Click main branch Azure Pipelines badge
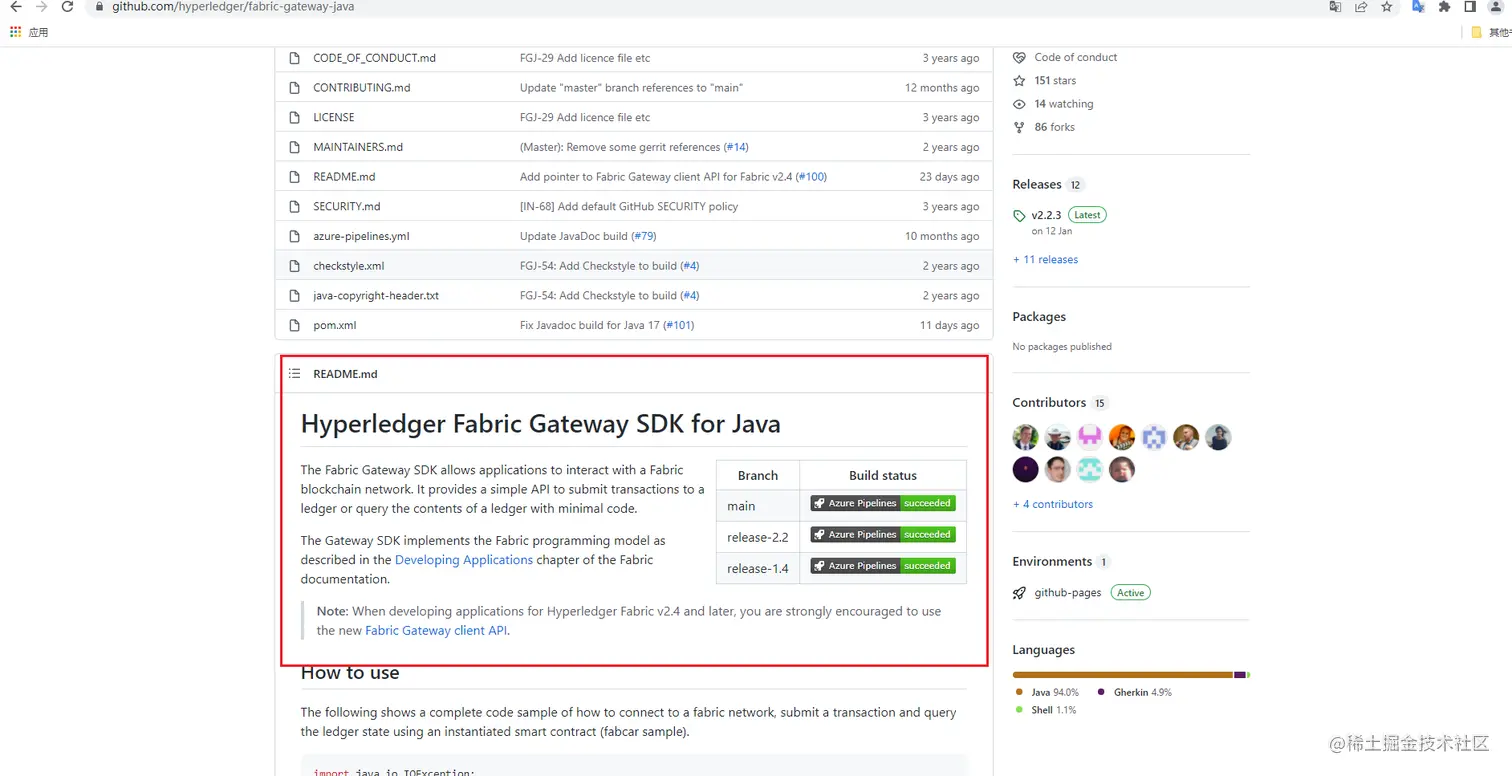This screenshot has height=776, width=1512. tap(883, 503)
